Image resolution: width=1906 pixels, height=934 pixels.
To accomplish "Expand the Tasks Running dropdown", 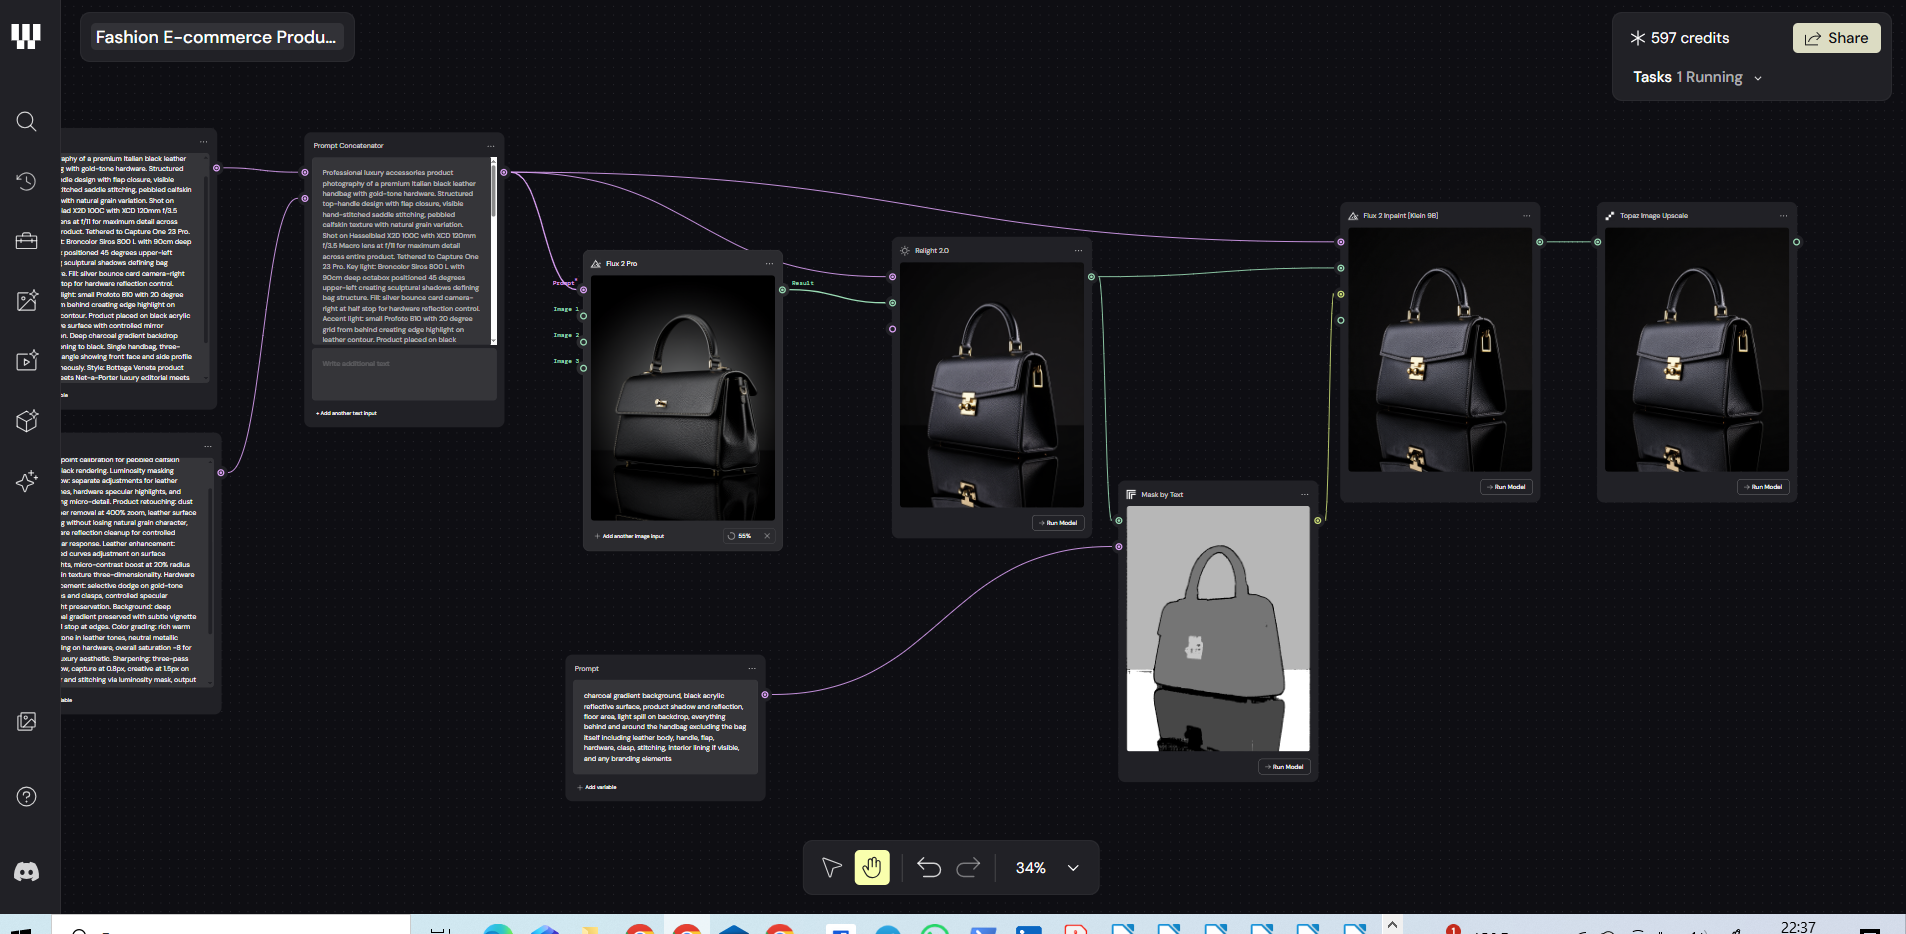I will pyautogui.click(x=1758, y=77).
